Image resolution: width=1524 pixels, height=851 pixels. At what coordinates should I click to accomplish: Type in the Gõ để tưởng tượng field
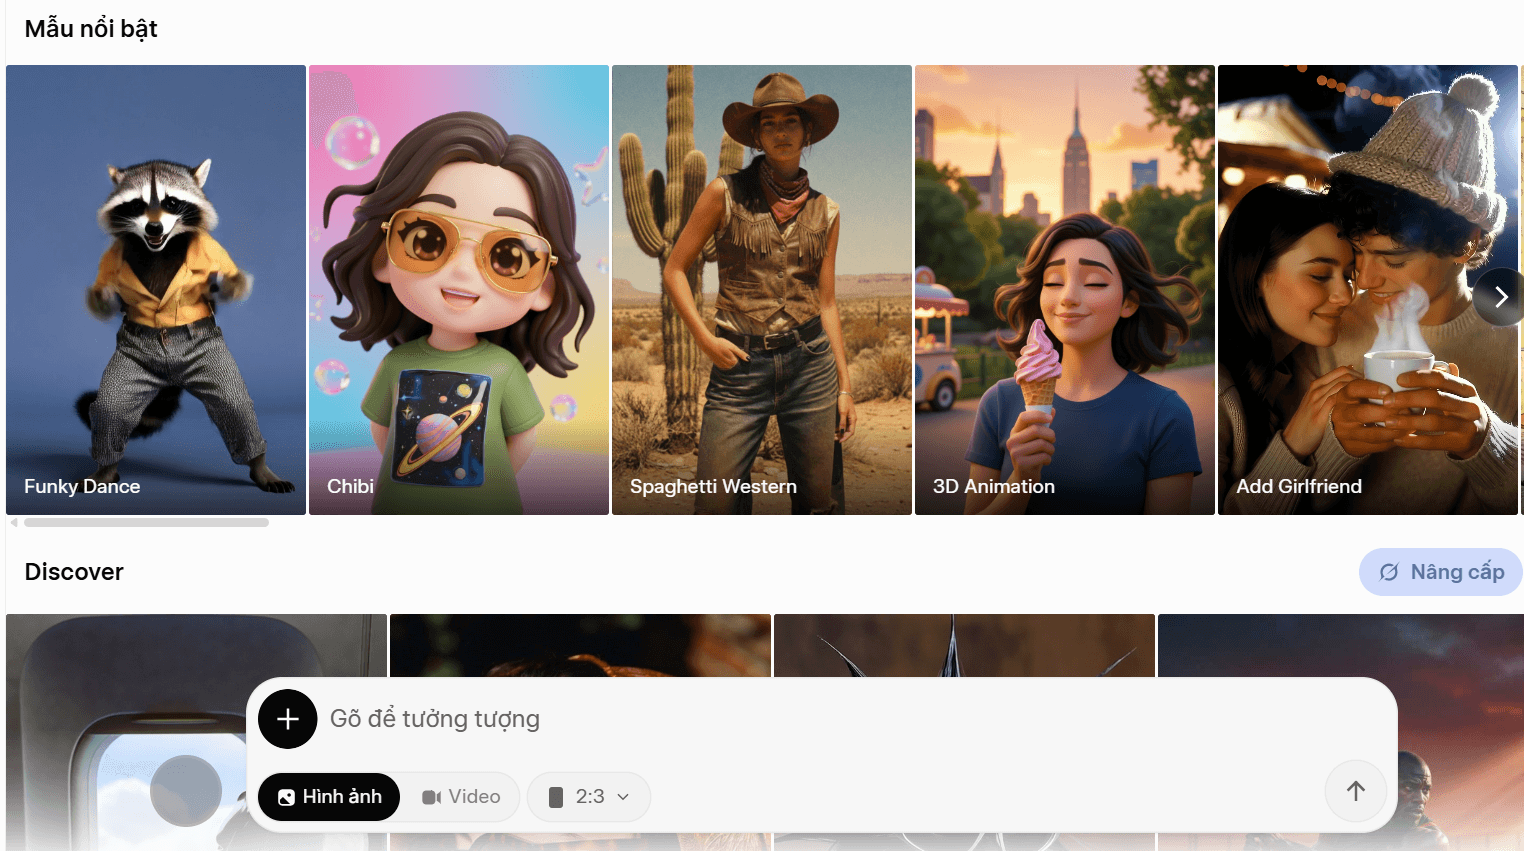[x=800, y=719]
